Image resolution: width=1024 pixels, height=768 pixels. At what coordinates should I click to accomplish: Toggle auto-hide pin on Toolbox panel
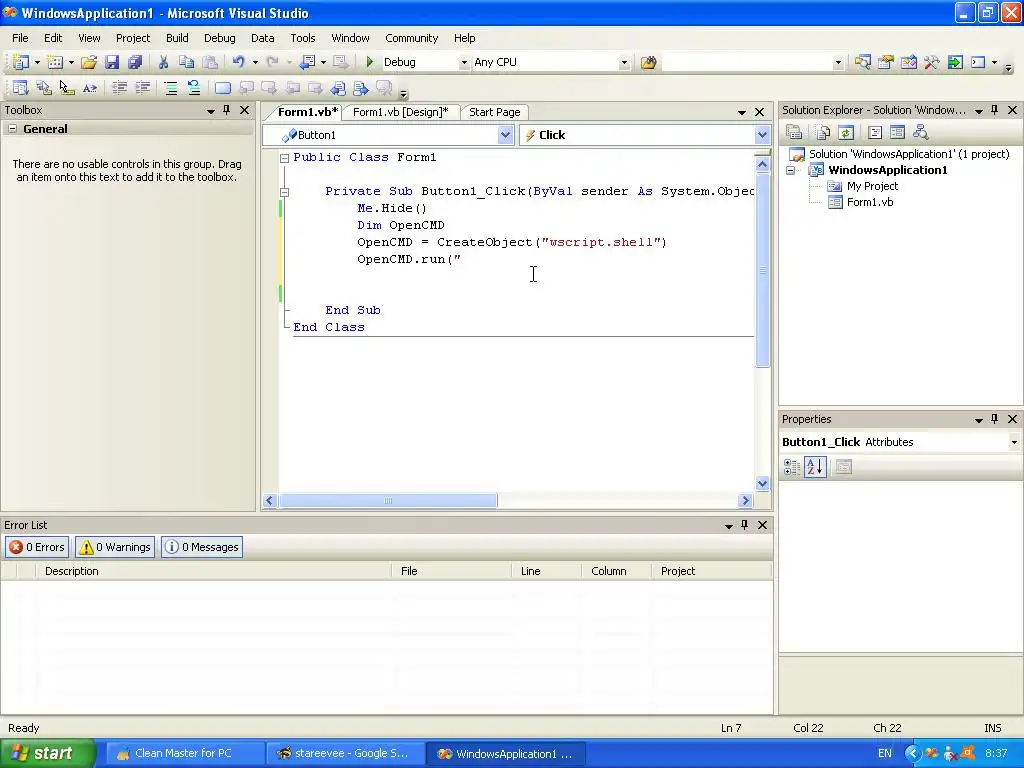click(227, 110)
